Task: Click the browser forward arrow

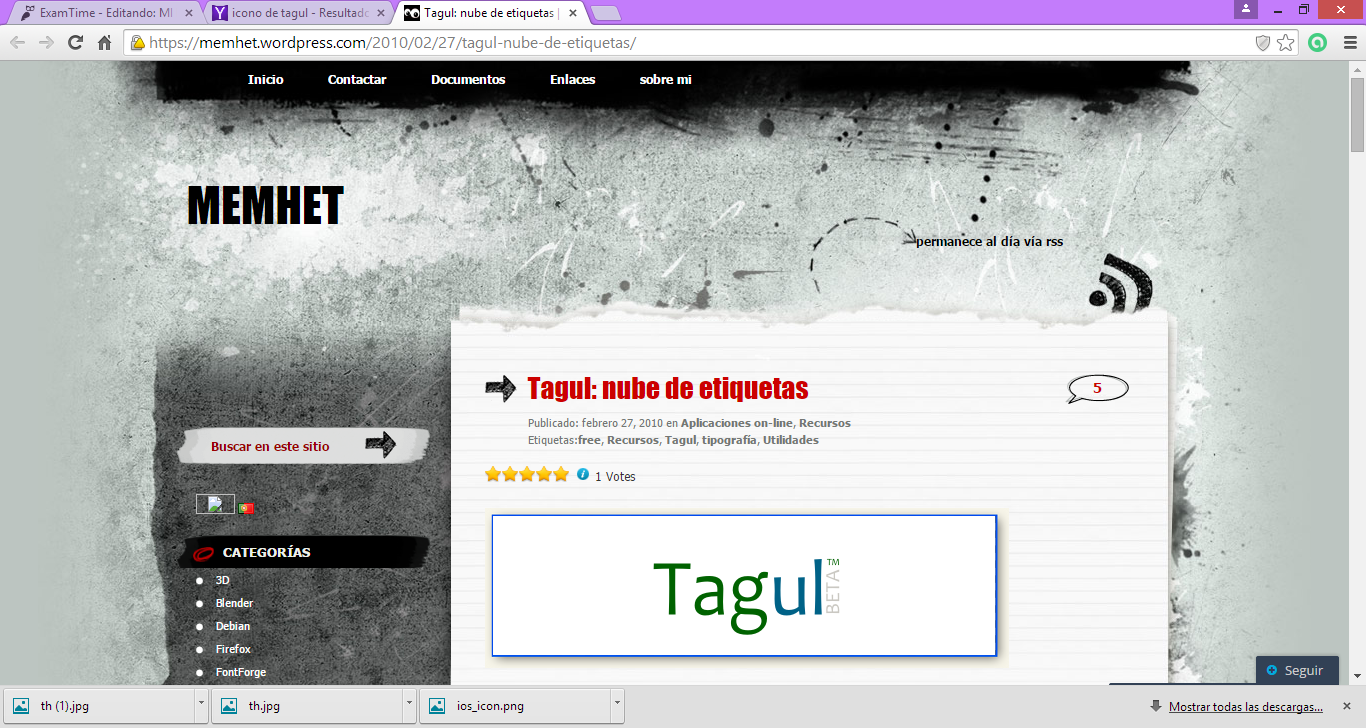Action: [46, 43]
